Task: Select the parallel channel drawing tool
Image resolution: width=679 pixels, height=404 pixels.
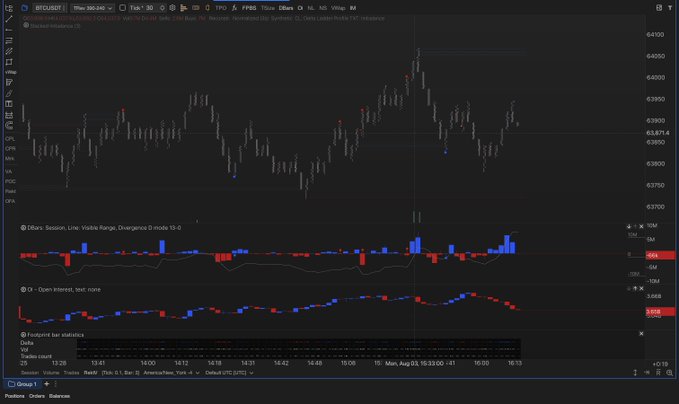Action: tap(9, 51)
